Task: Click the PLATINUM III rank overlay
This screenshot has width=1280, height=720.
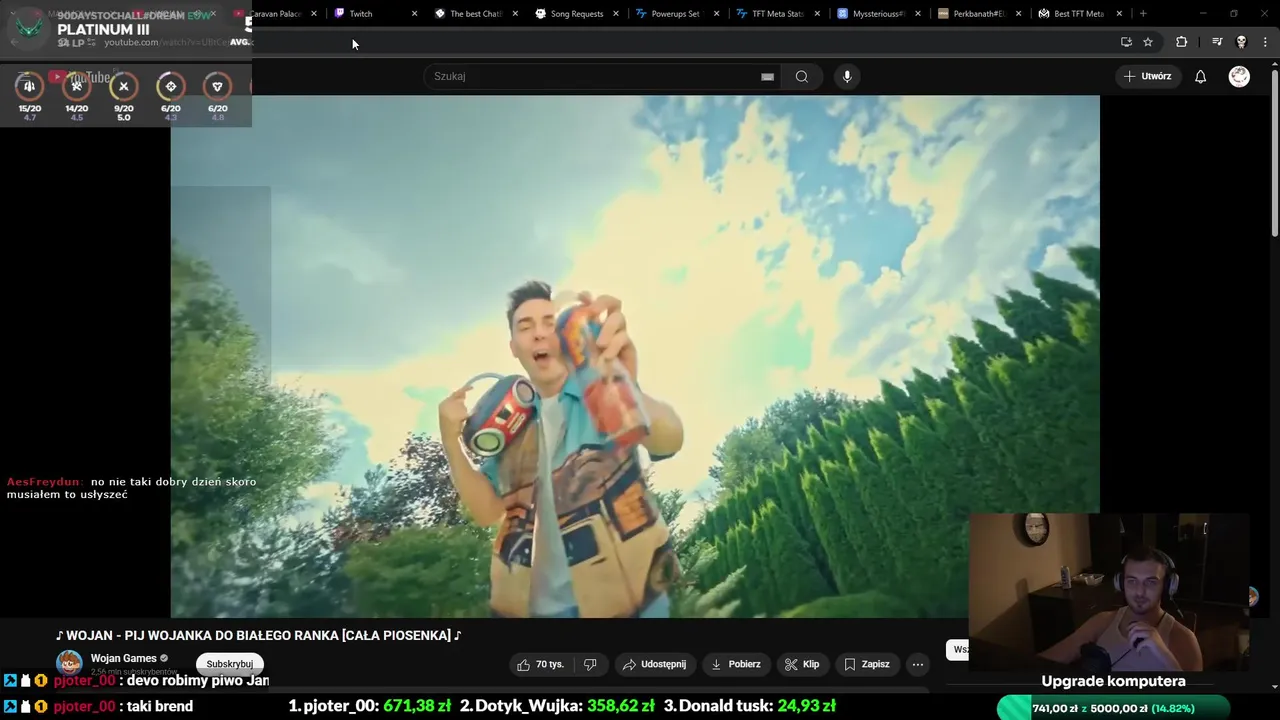Action: pos(103,30)
